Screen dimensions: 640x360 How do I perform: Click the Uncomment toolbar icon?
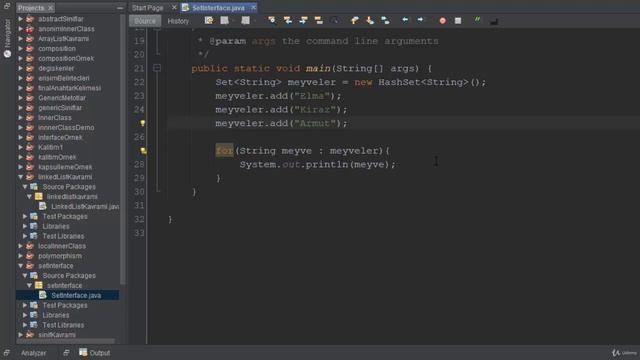[x=494, y=21]
